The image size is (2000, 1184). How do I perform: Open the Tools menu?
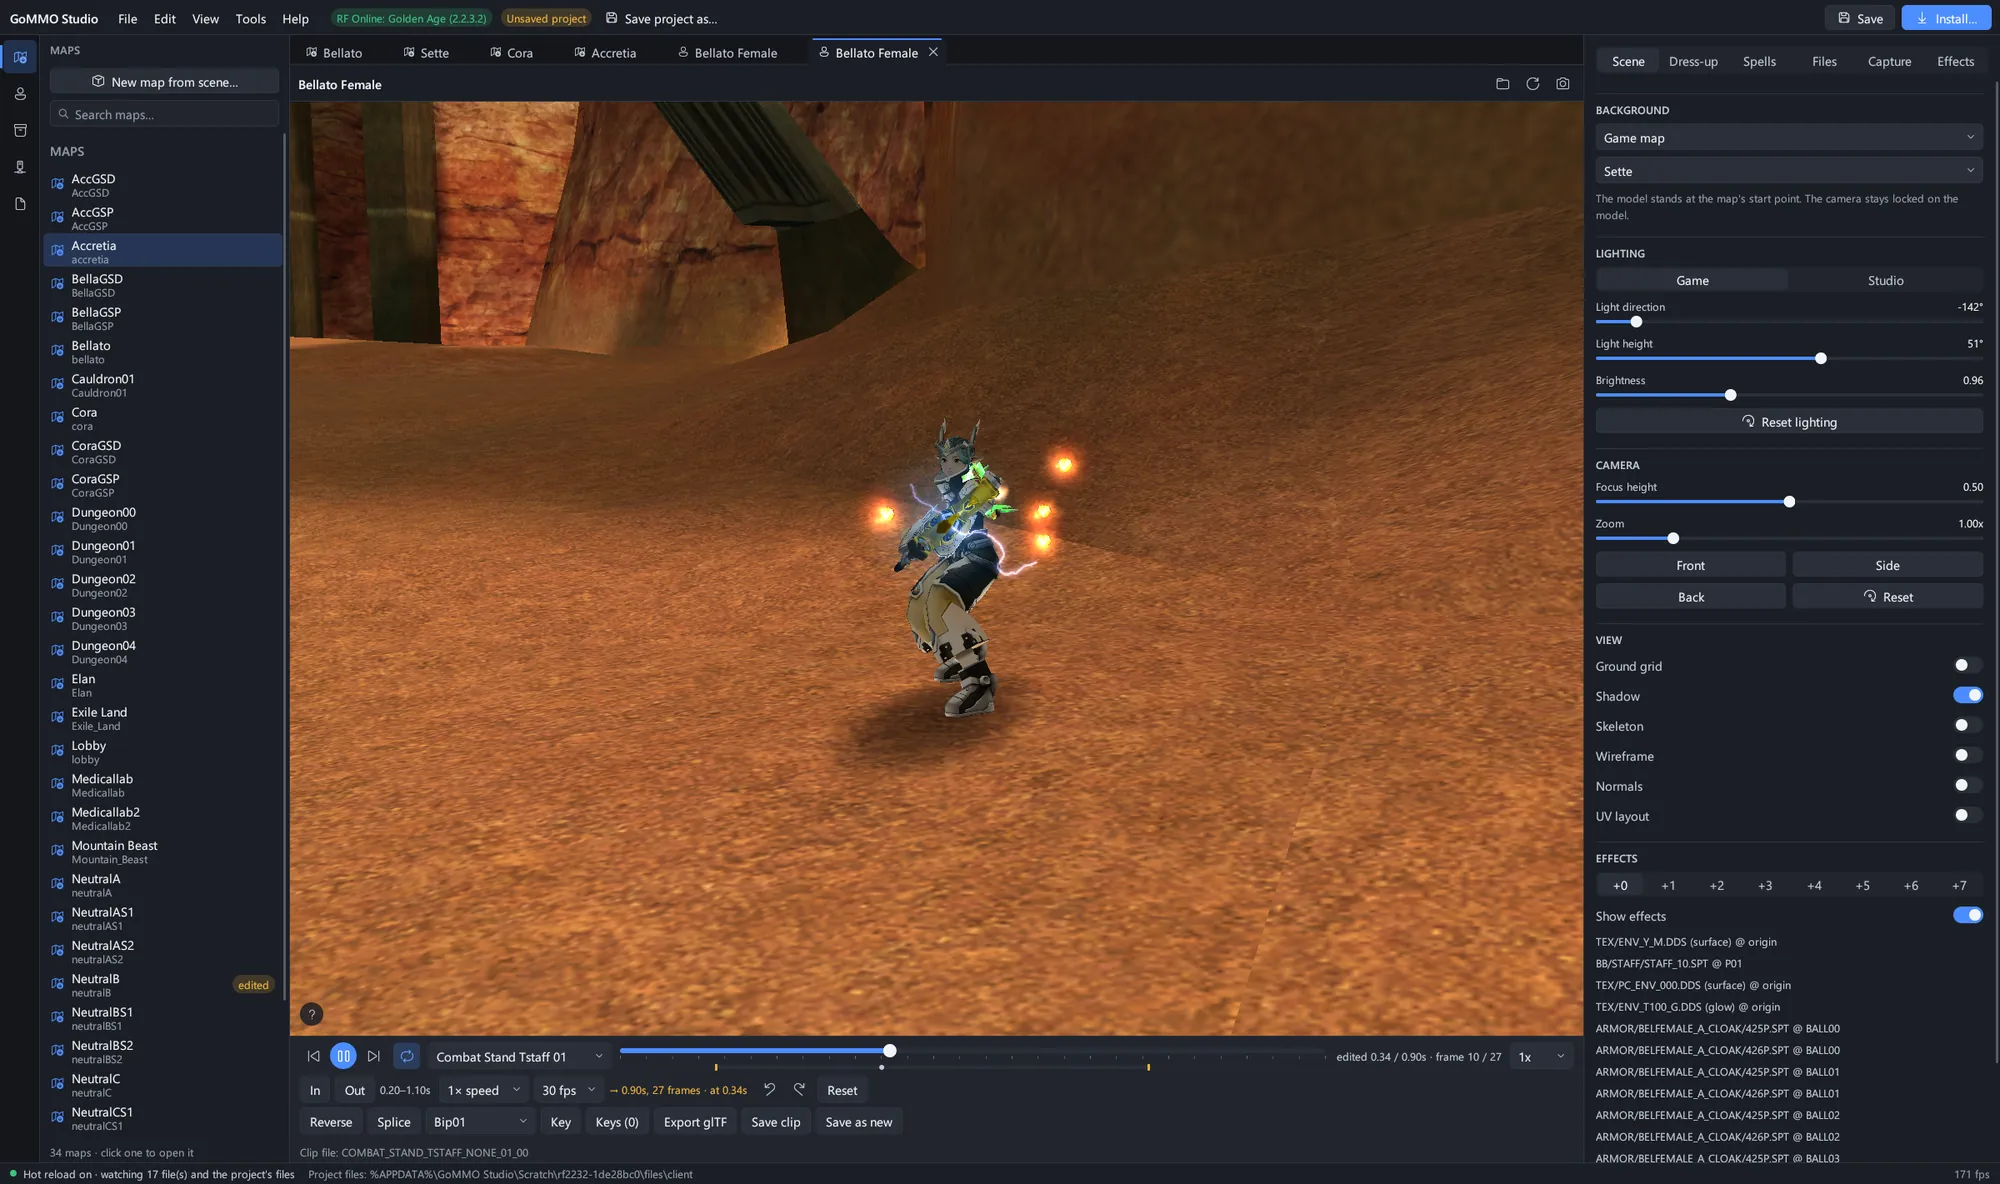tap(250, 18)
